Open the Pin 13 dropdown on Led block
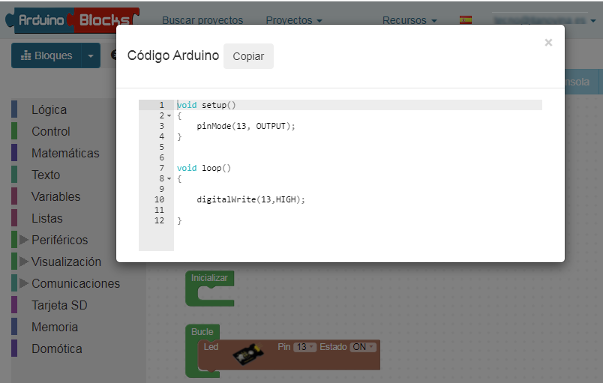The image size is (603, 383). pyautogui.click(x=305, y=347)
